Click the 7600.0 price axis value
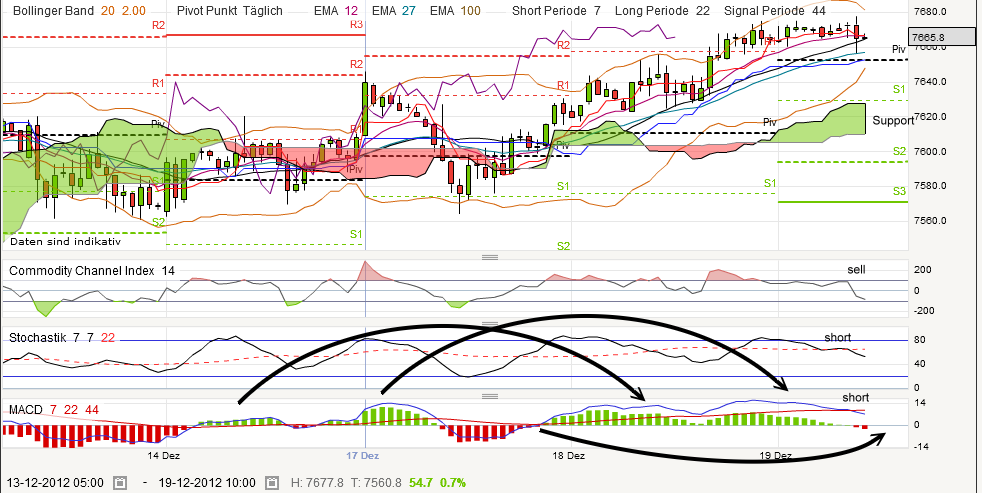This screenshot has width=982, height=493. (x=928, y=151)
